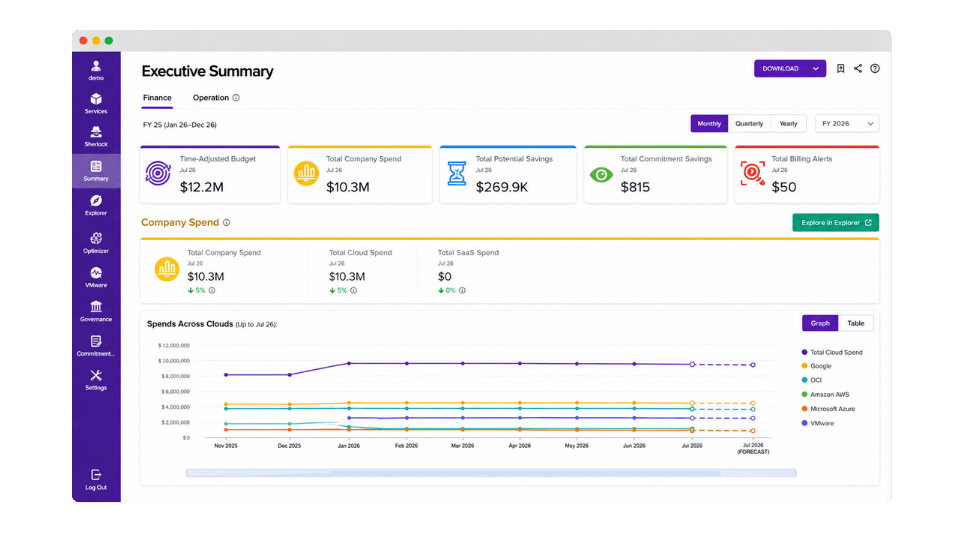Expand the Download button arrow
This screenshot has width=960, height=540.
(816, 69)
